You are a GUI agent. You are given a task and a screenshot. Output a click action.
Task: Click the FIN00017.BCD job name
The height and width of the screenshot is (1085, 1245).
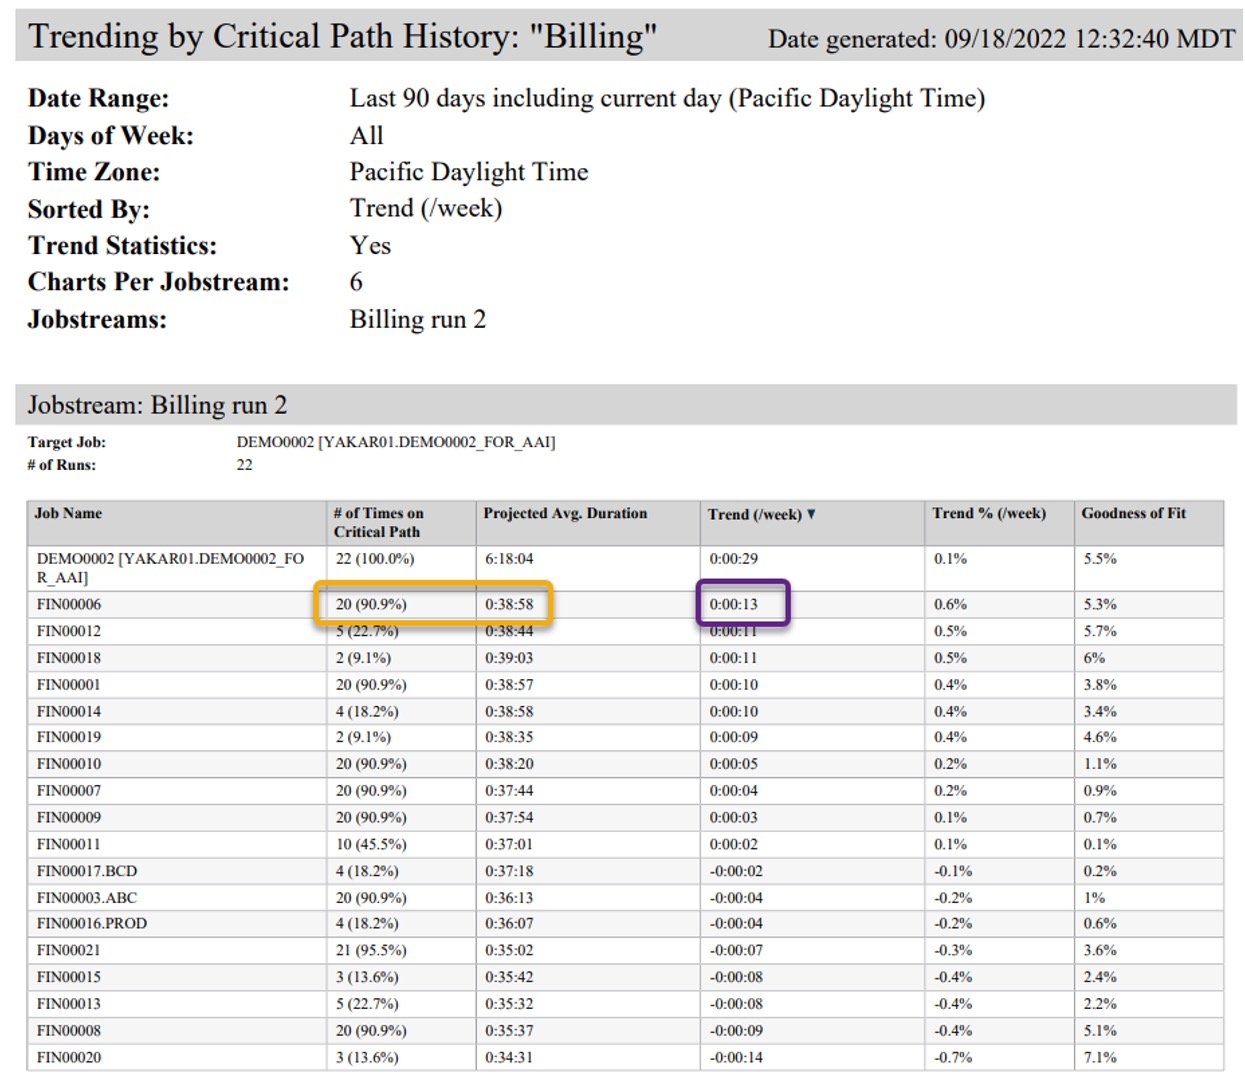[87, 871]
